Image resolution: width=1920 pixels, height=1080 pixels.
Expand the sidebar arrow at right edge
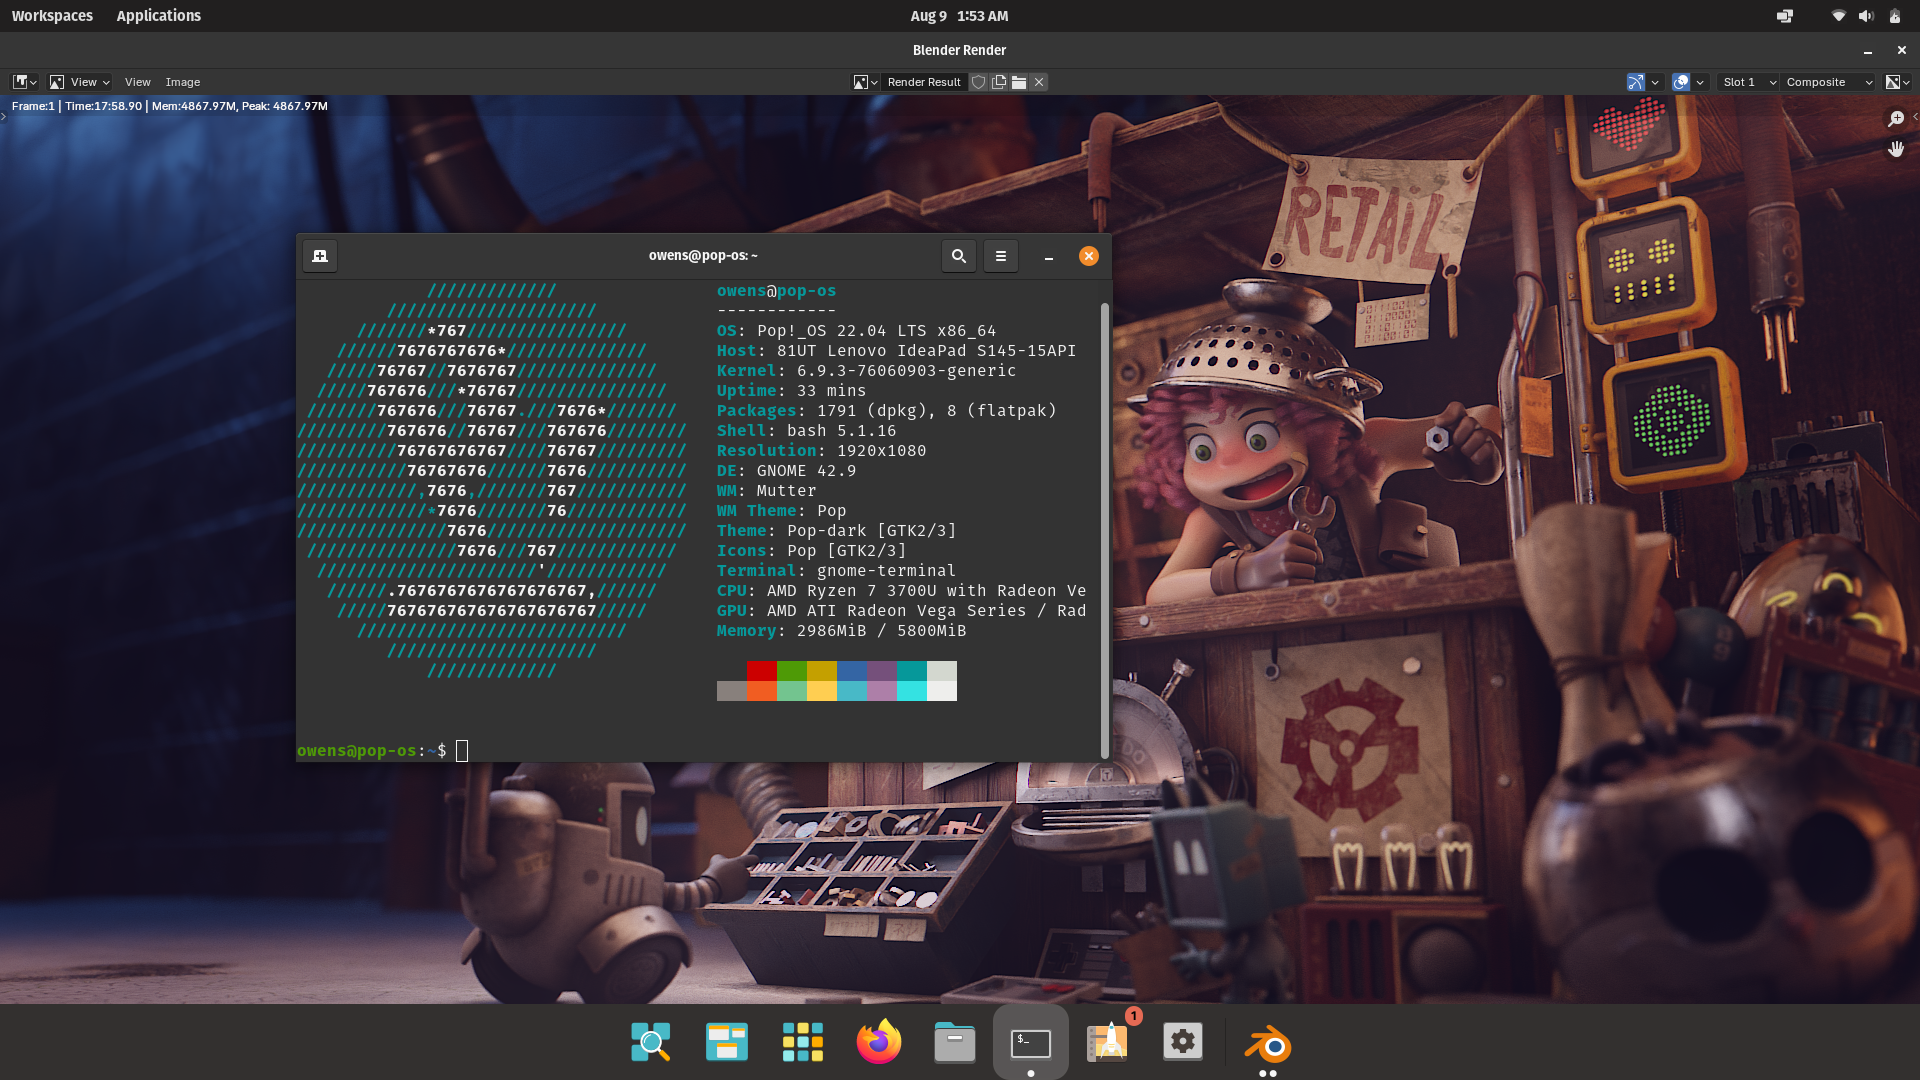(1915, 116)
